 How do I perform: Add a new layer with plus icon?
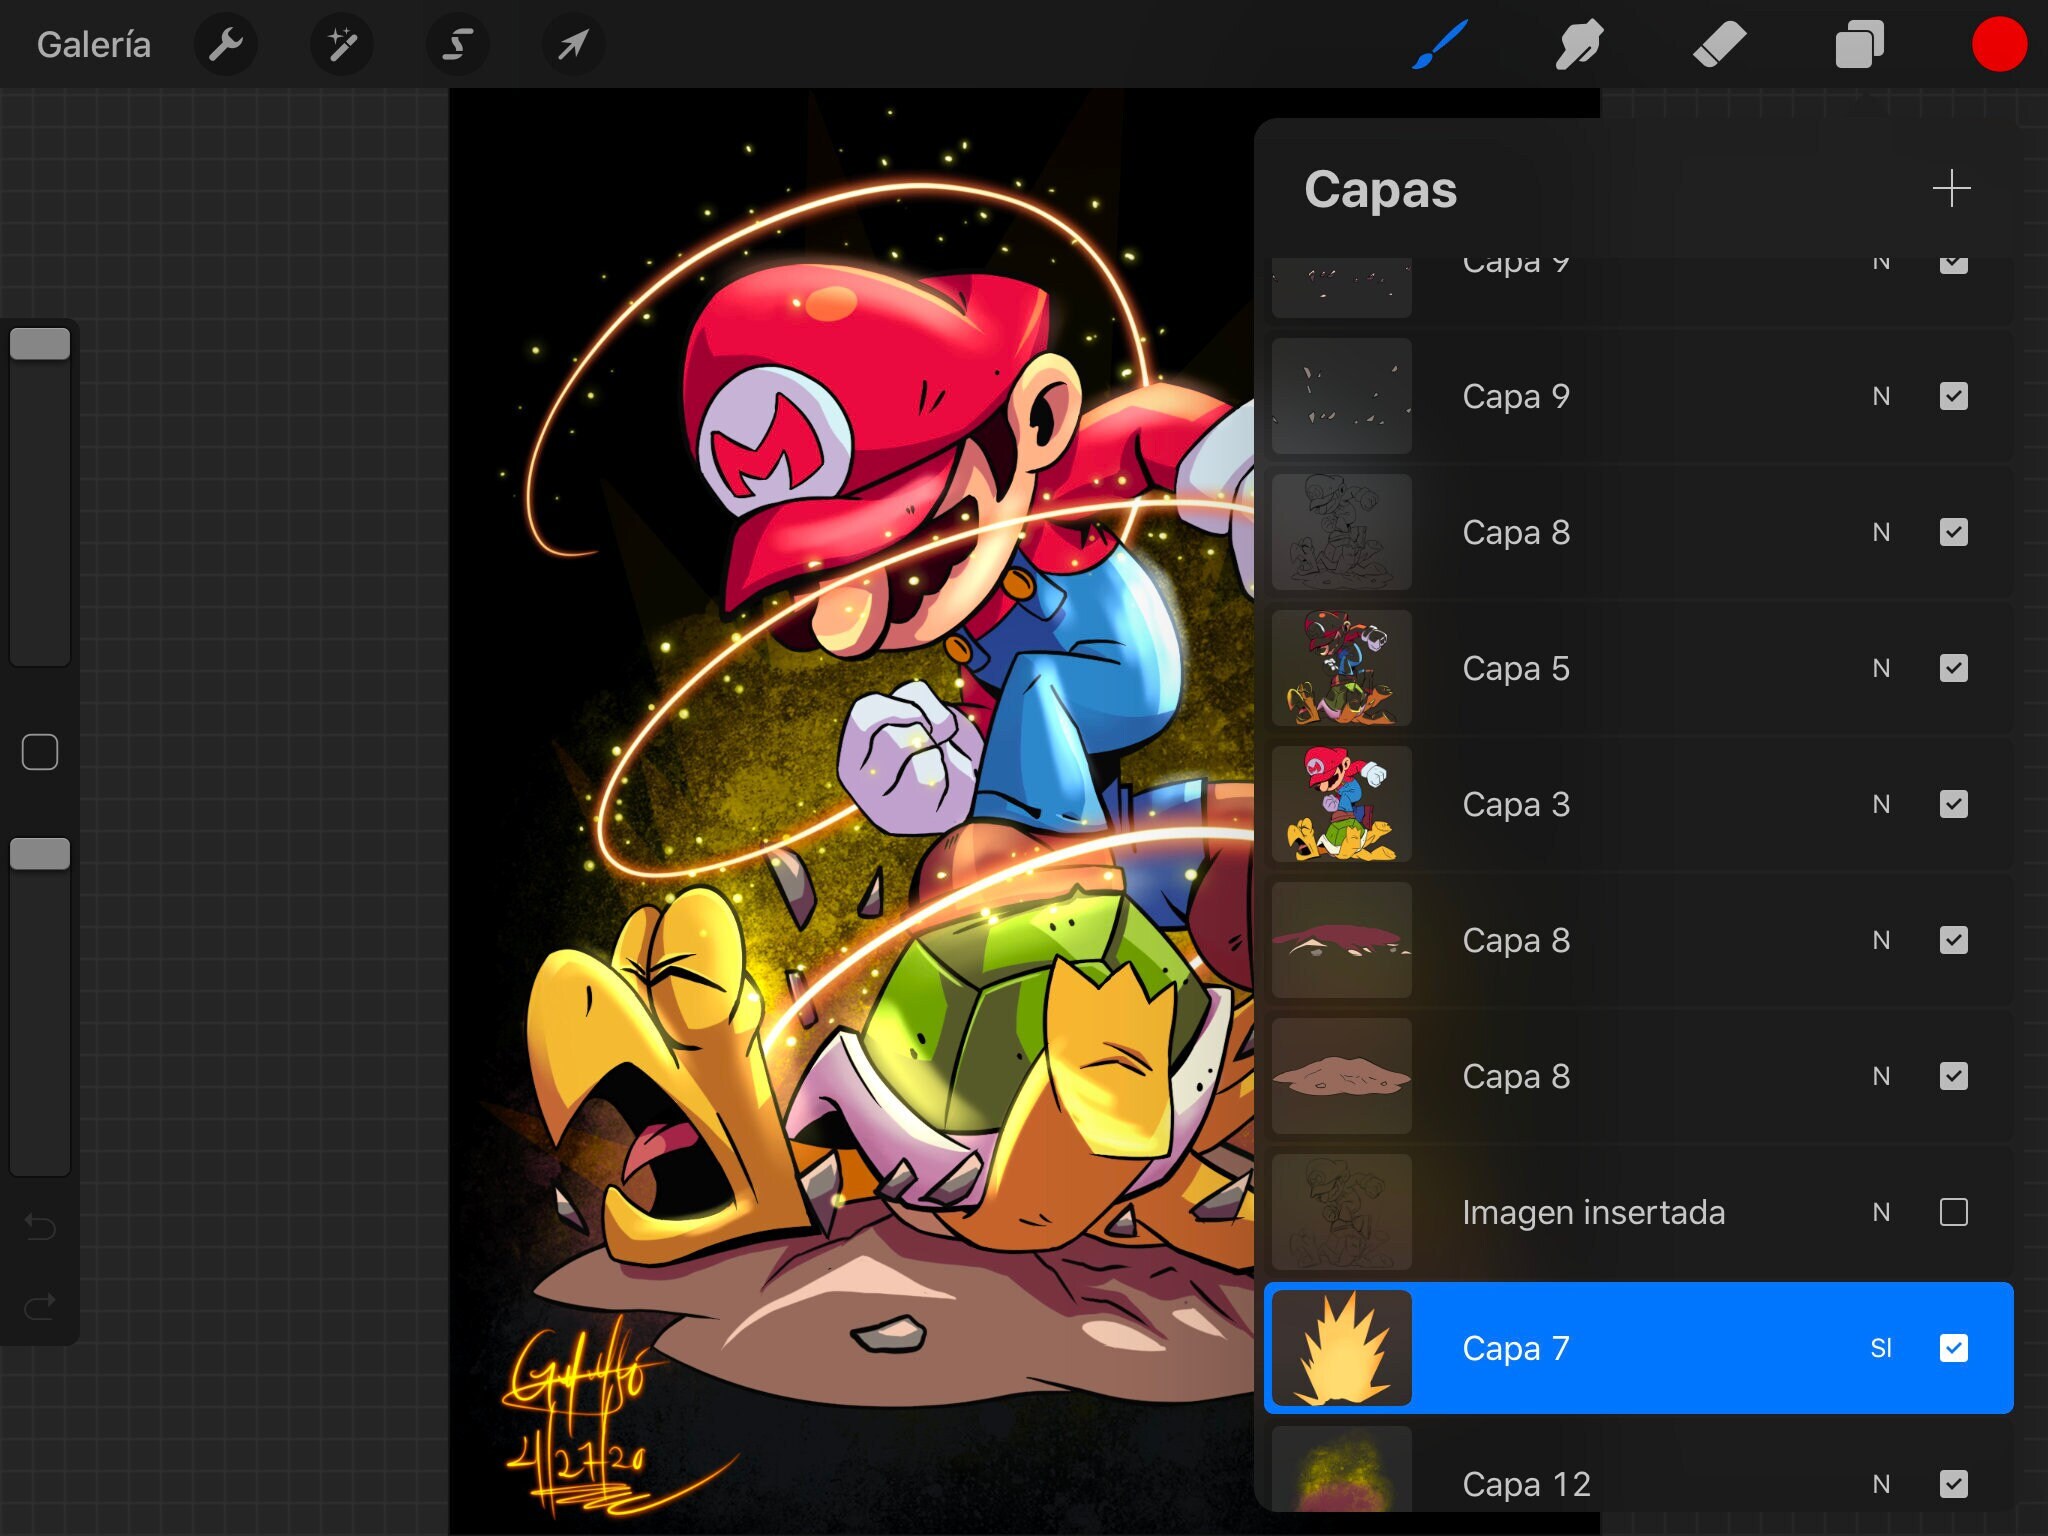[1951, 188]
